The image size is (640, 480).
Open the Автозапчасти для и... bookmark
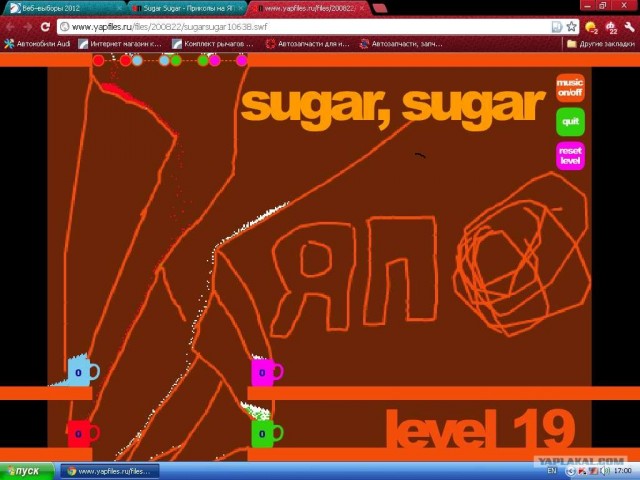pos(308,44)
